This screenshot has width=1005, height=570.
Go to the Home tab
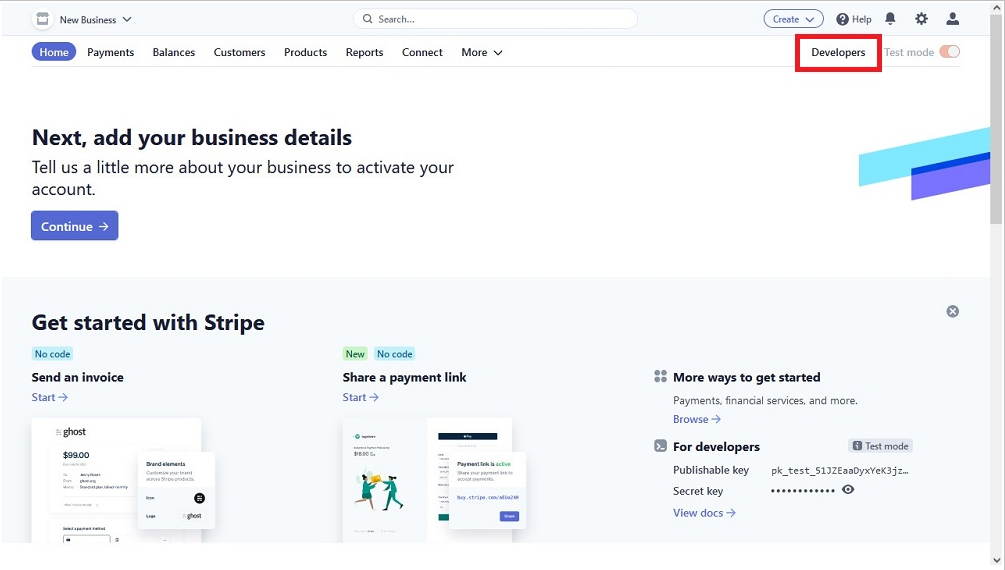pyautogui.click(x=54, y=52)
